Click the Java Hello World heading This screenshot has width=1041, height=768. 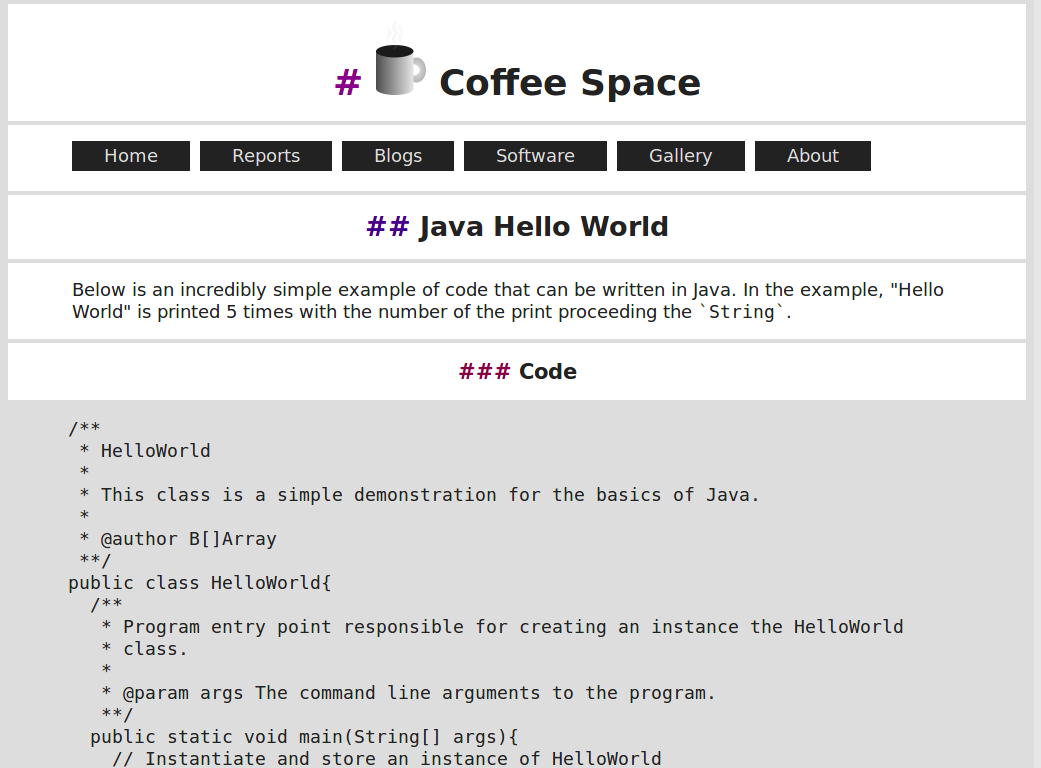[x=543, y=227]
